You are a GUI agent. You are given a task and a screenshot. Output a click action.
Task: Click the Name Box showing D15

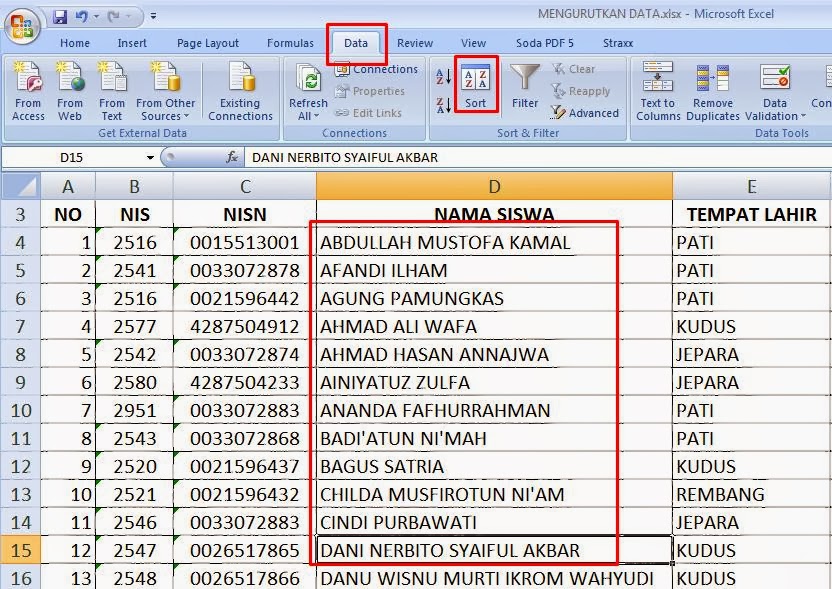point(72,158)
